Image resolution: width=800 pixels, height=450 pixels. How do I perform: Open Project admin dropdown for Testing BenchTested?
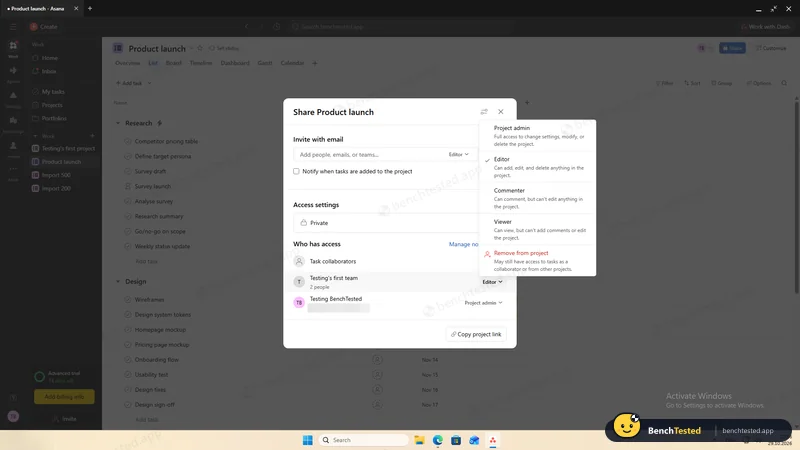tap(483, 303)
